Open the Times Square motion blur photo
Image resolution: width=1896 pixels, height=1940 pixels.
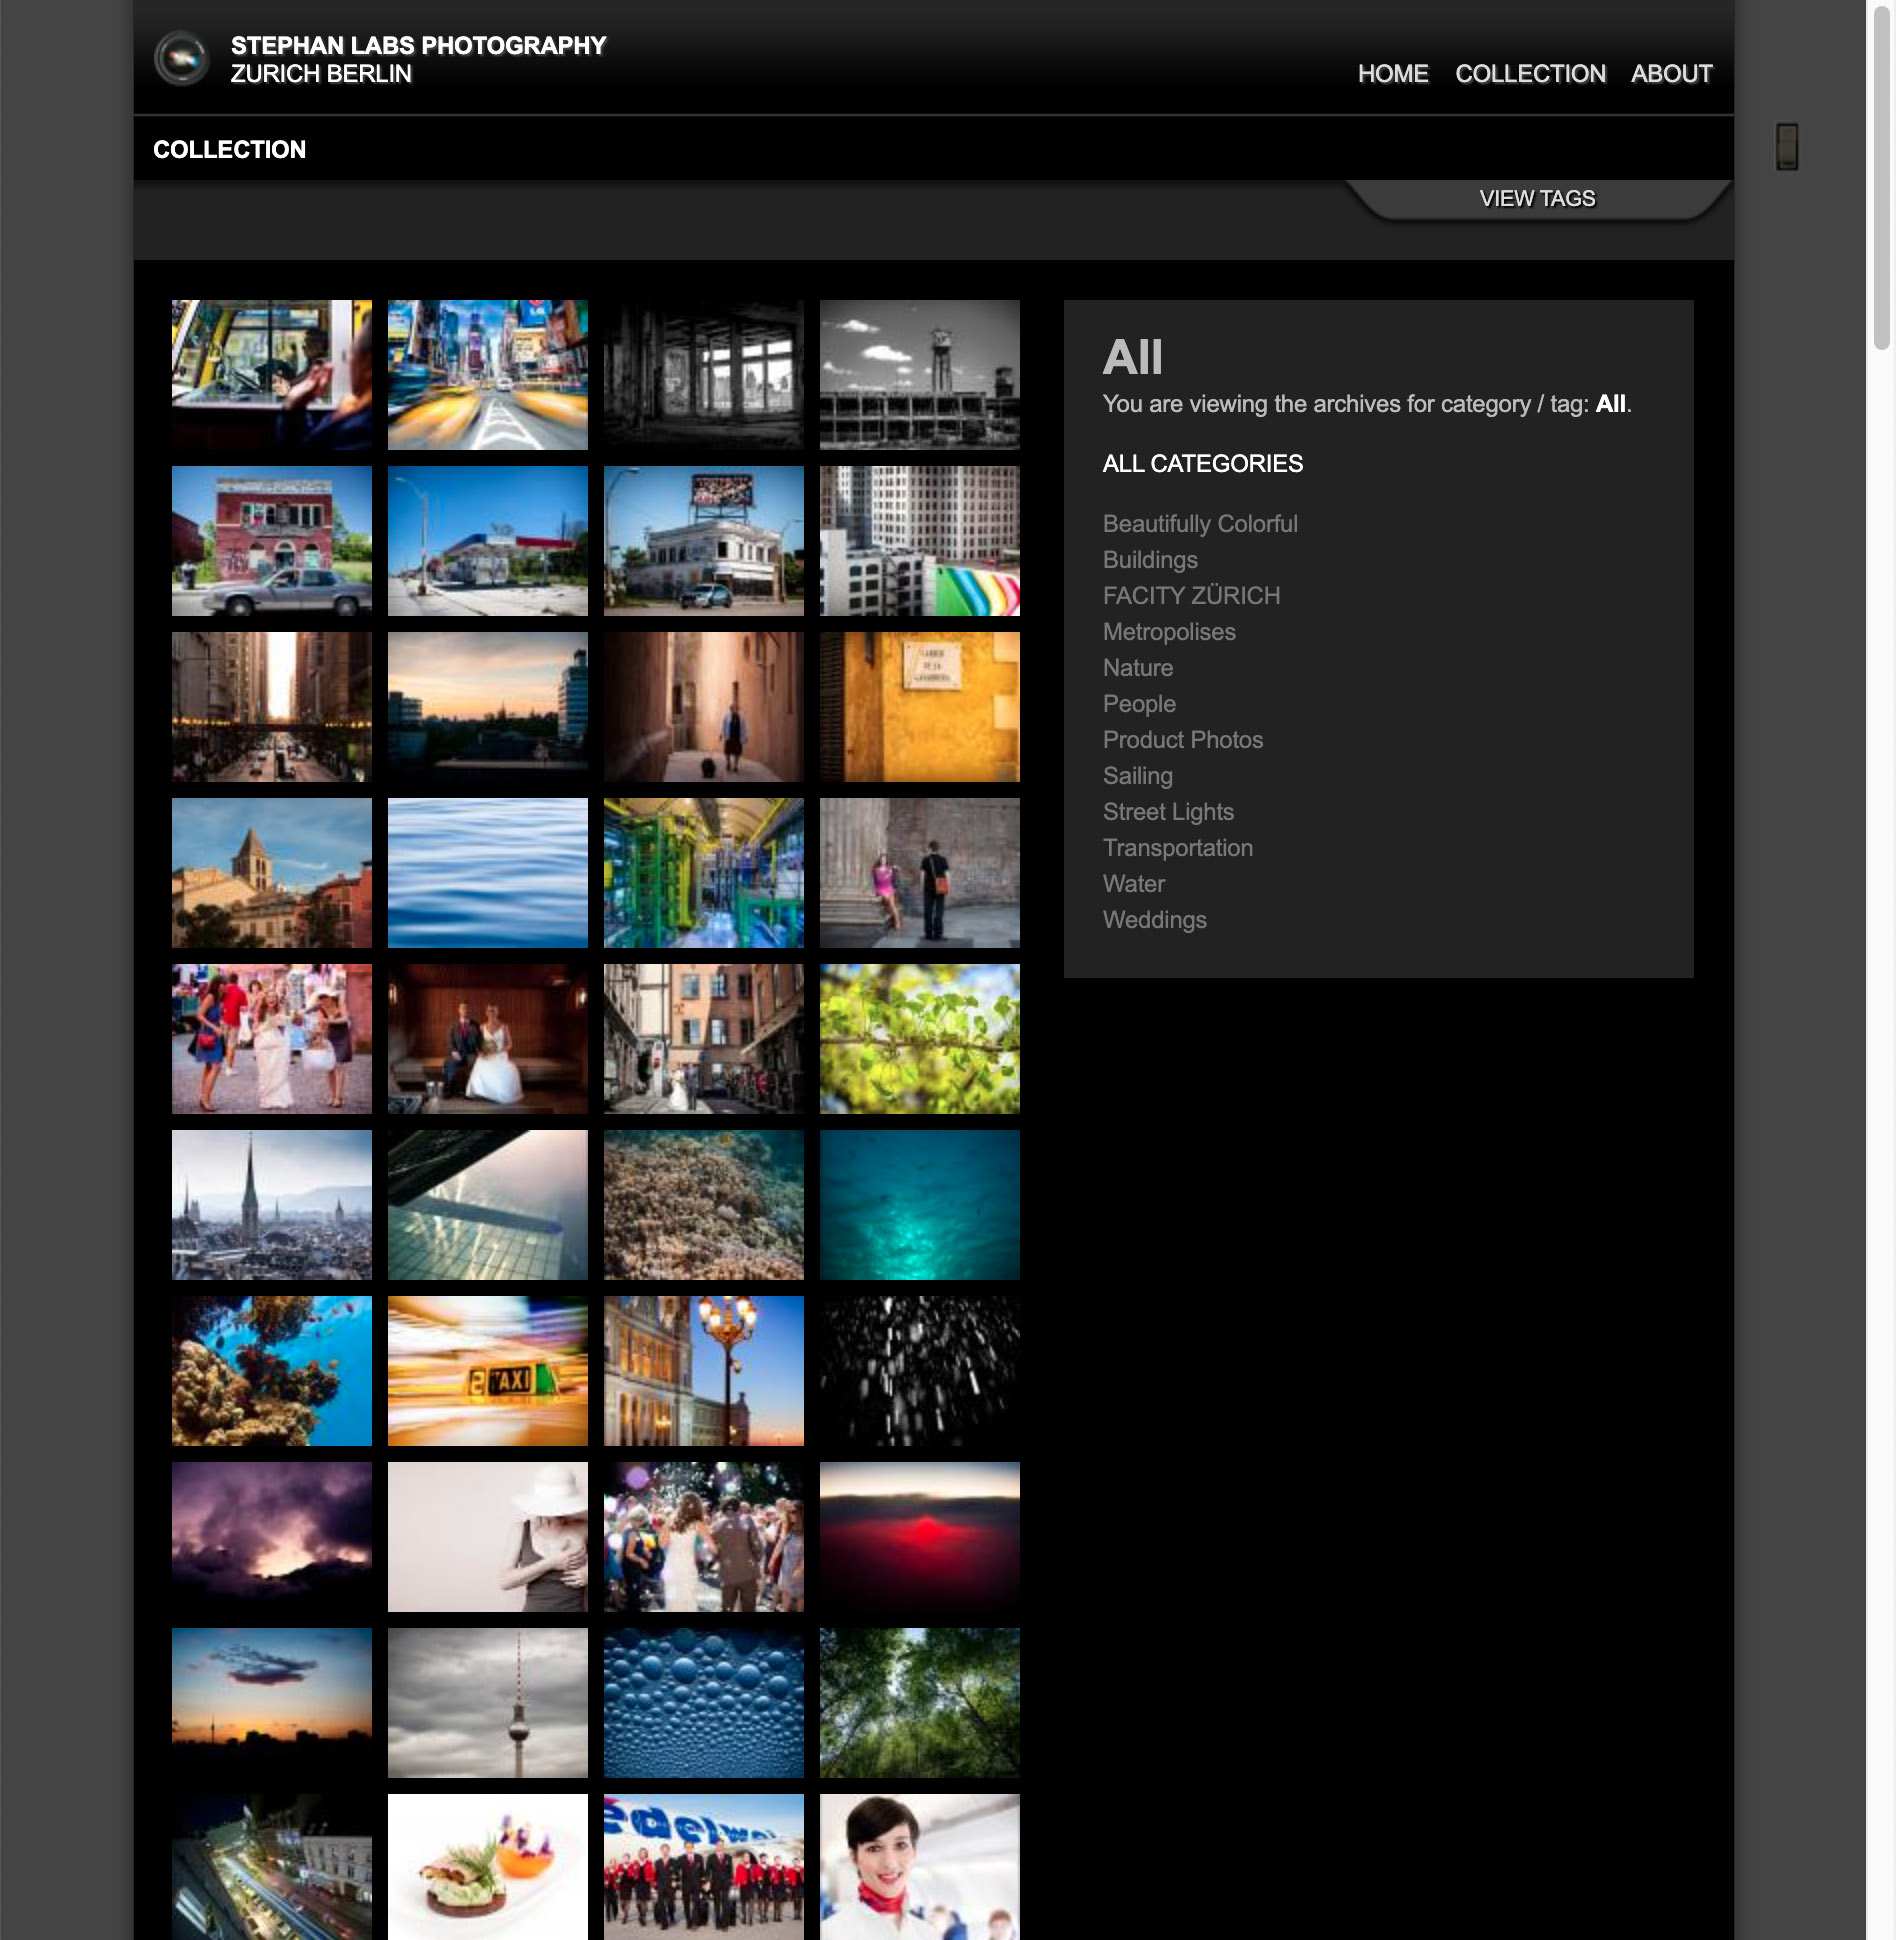(x=487, y=375)
